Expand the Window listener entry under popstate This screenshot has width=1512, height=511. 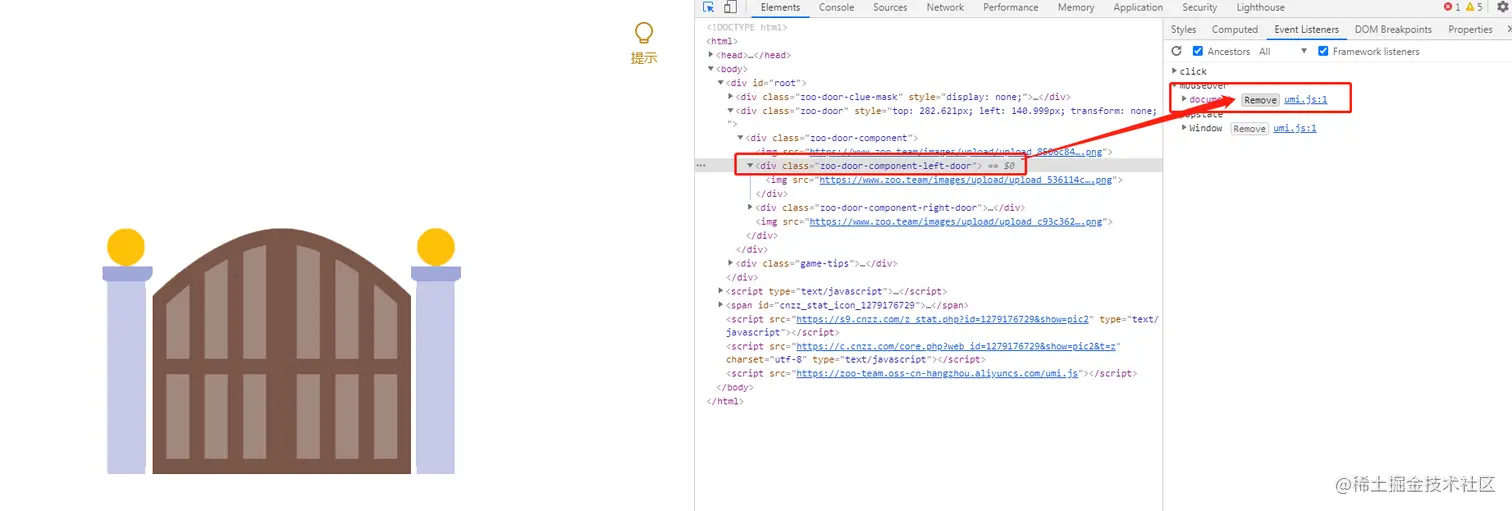click(x=1184, y=128)
